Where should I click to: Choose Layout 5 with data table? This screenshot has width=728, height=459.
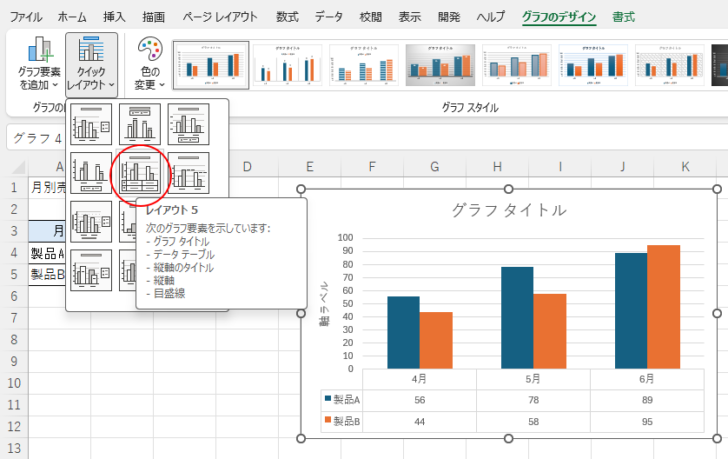click(x=140, y=173)
